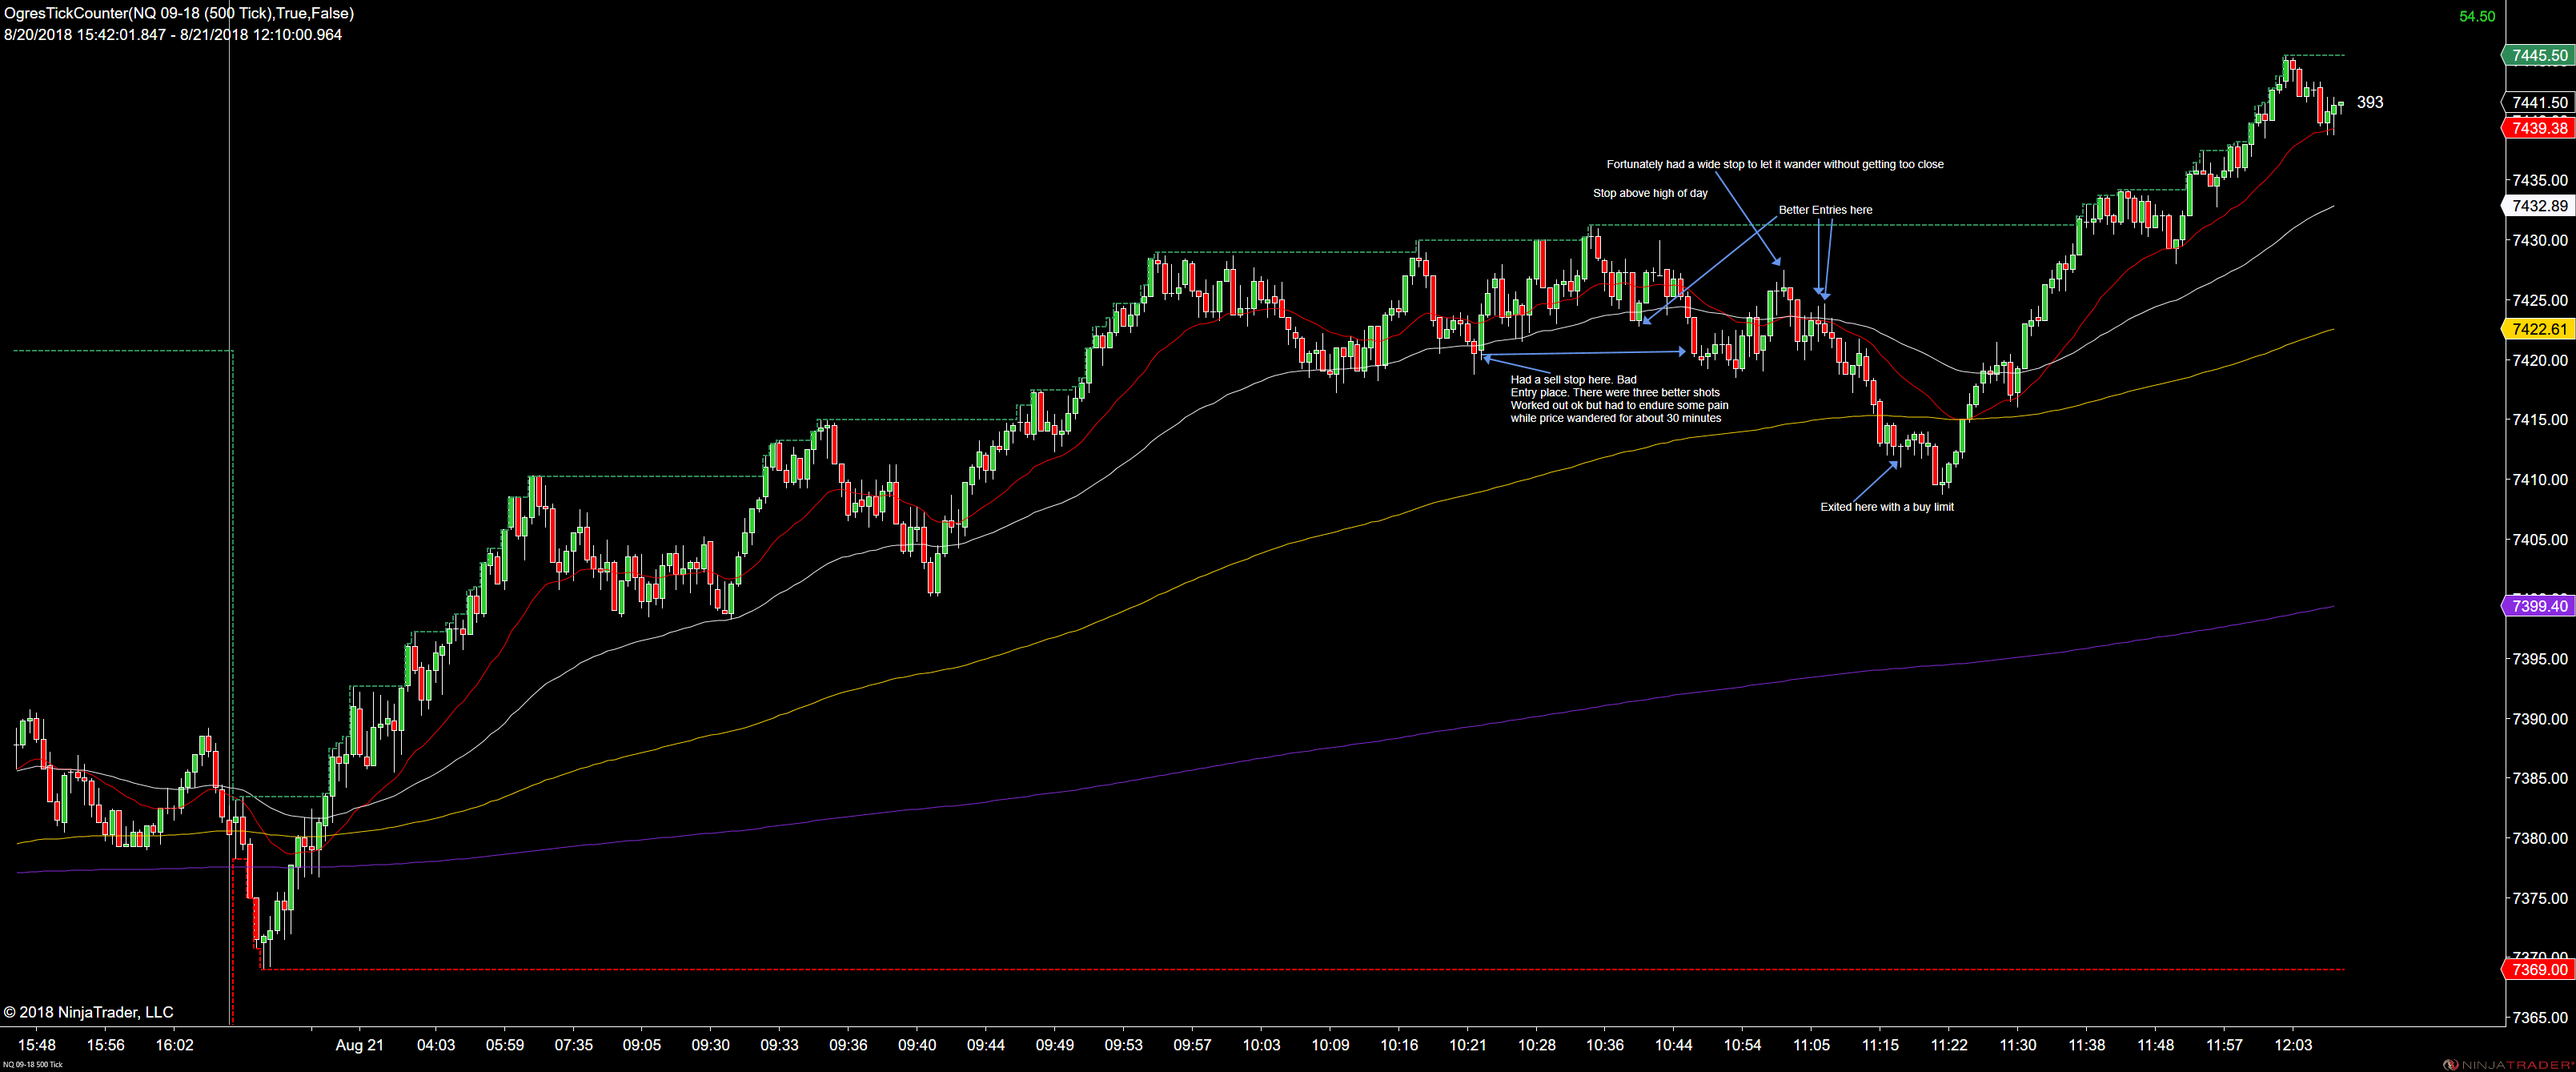The width and height of the screenshot is (2576, 1072).
Task: Select the 7380.00 price axis label
Action: pos(2540,838)
